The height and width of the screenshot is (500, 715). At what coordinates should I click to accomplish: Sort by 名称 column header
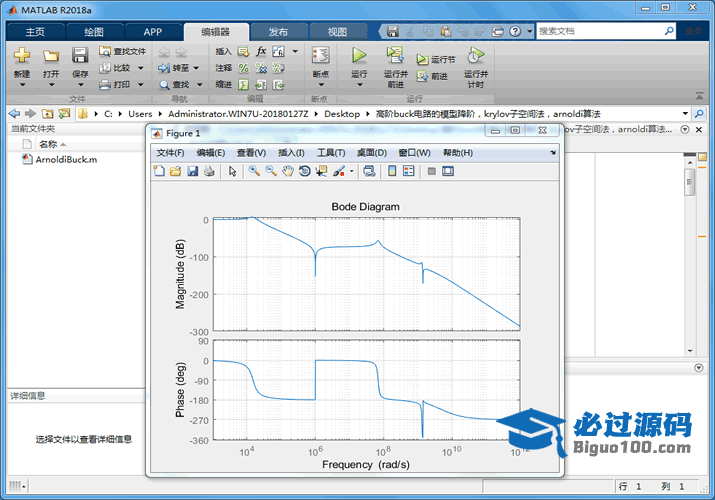[48, 144]
